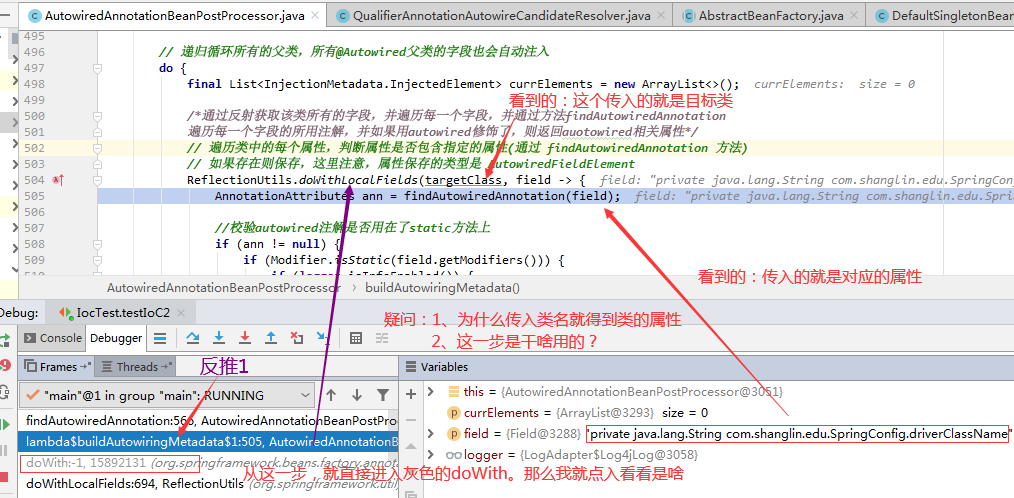Click buildAutowiringMetadata() breadcrumb

442,288
